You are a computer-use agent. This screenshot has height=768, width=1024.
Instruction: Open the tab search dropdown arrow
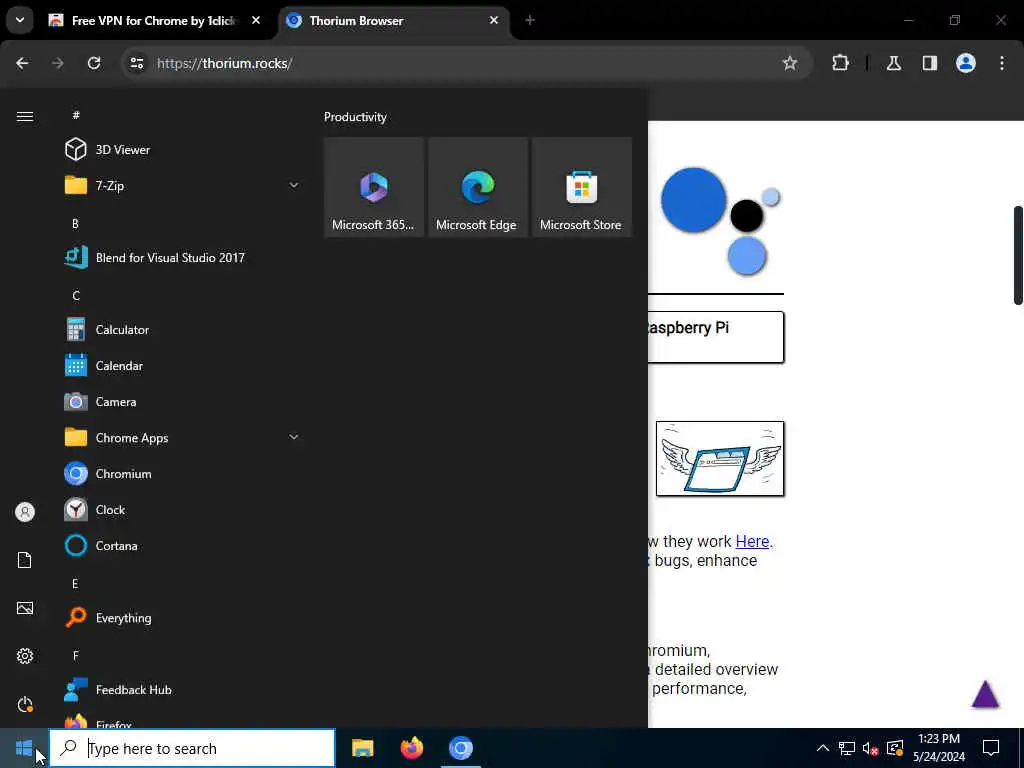(20, 20)
